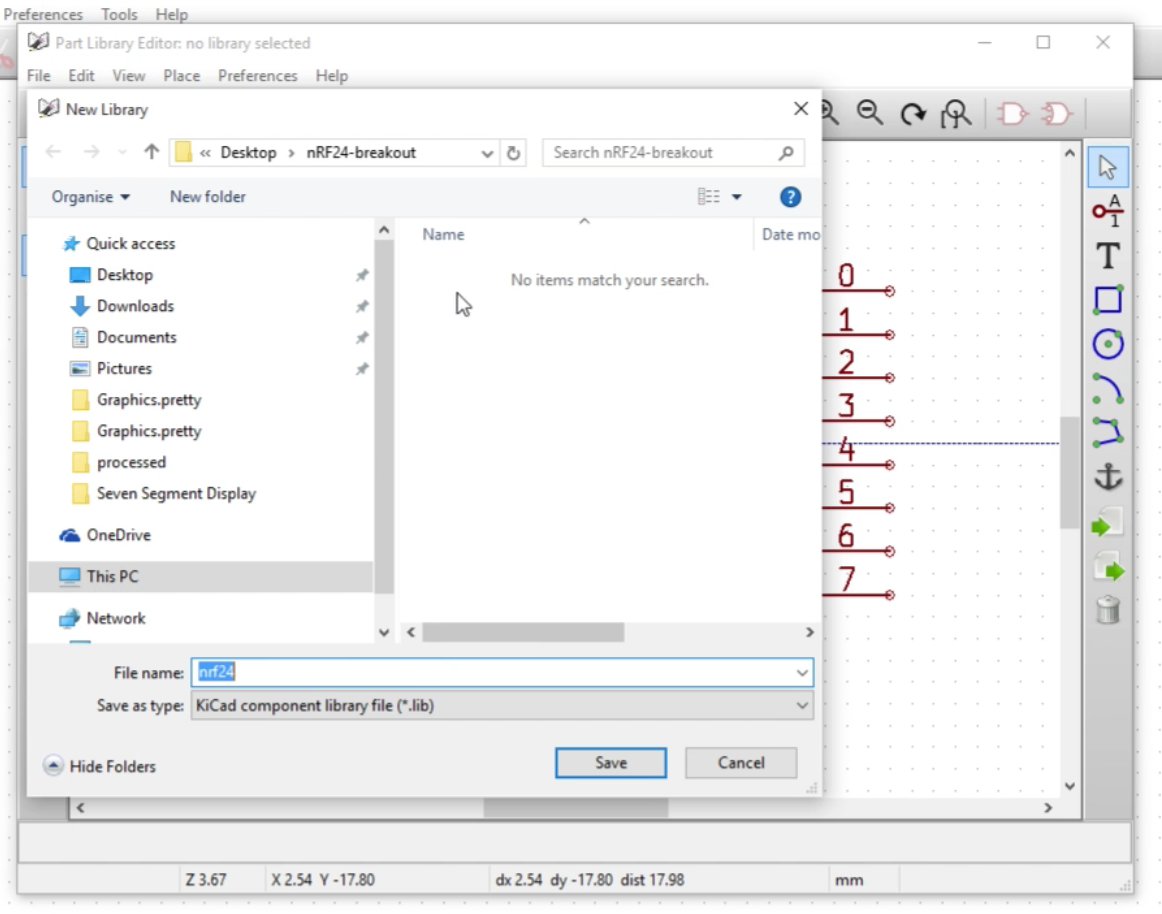The image size is (1162, 914).
Task: Select OneDrive in navigation pane
Action: [x=119, y=535]
